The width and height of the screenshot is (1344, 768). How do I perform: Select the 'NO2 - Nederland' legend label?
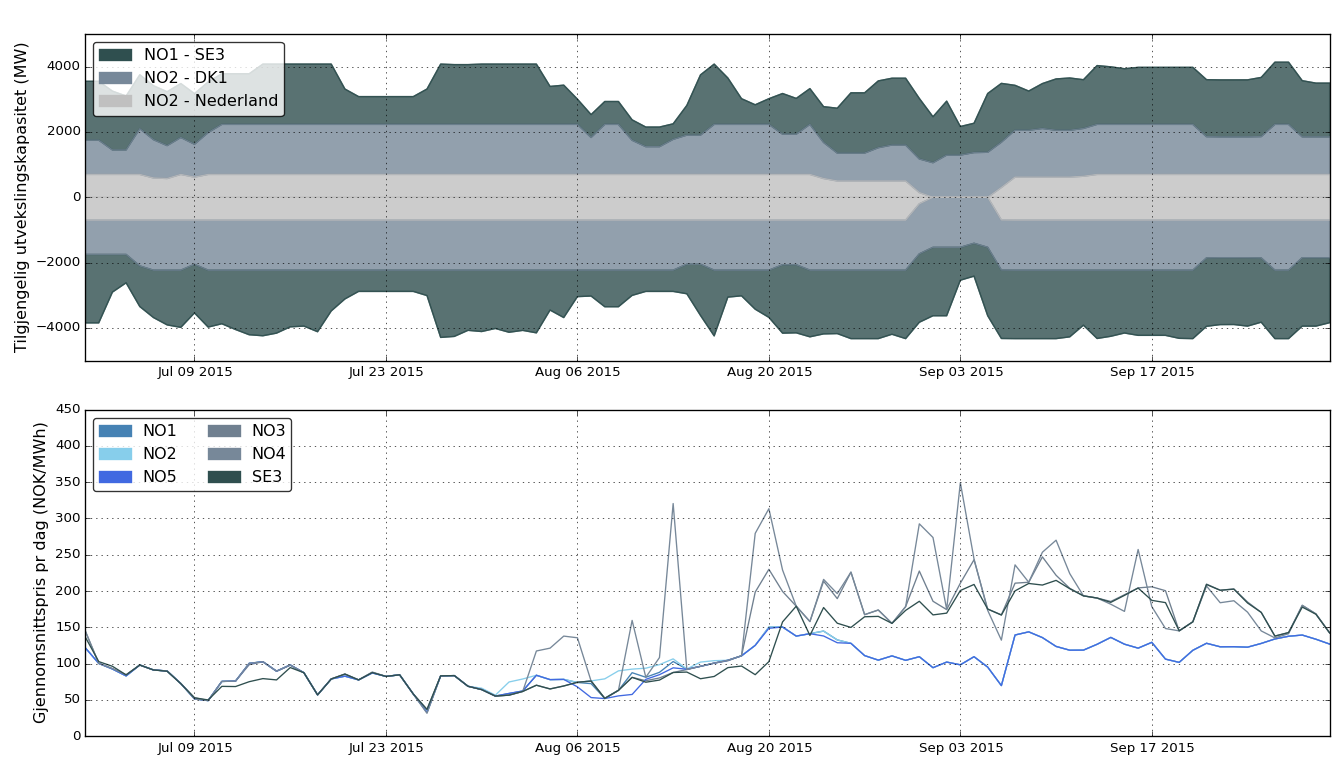210,101
